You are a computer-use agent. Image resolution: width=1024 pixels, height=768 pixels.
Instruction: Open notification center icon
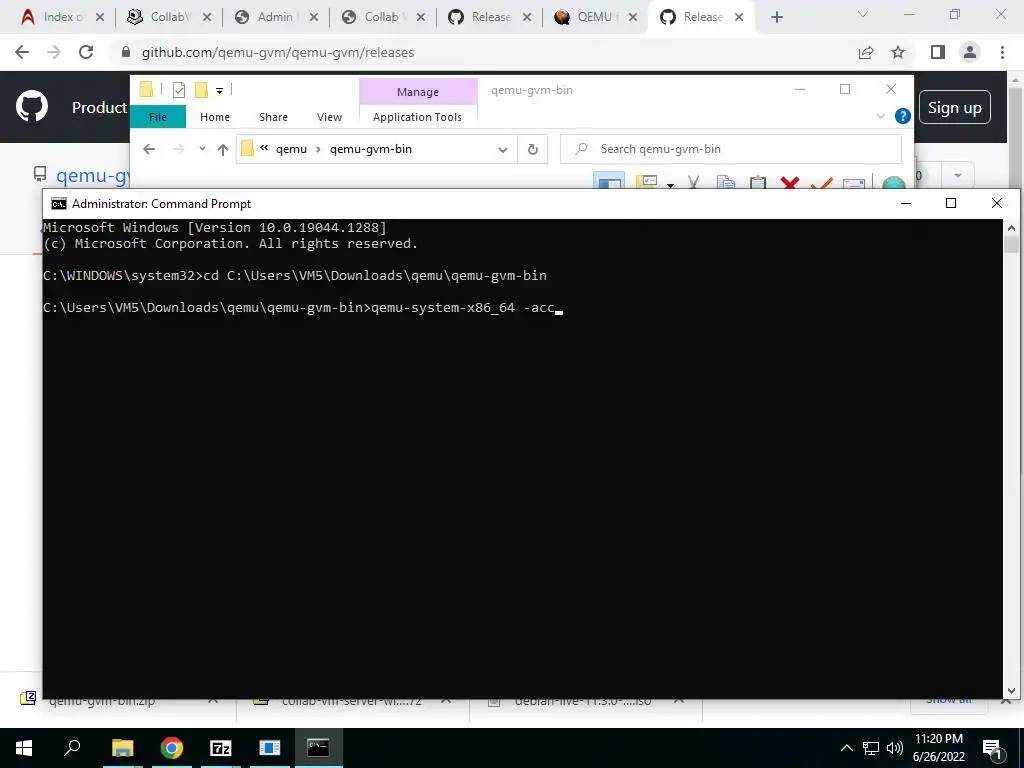pos(992,749)
